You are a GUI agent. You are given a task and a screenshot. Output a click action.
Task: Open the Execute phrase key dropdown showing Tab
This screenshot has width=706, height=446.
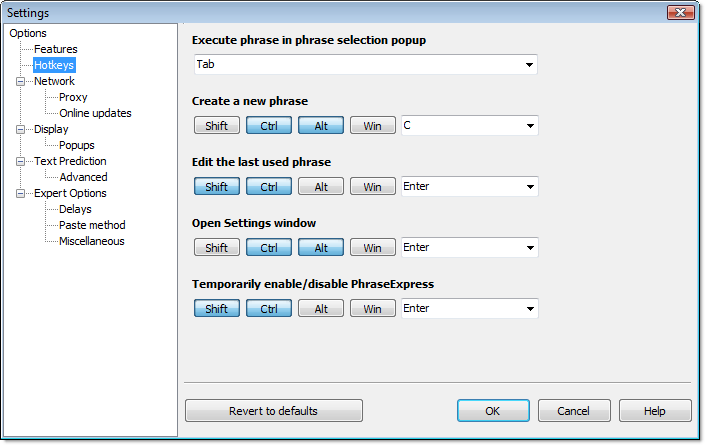click(366, 64)
